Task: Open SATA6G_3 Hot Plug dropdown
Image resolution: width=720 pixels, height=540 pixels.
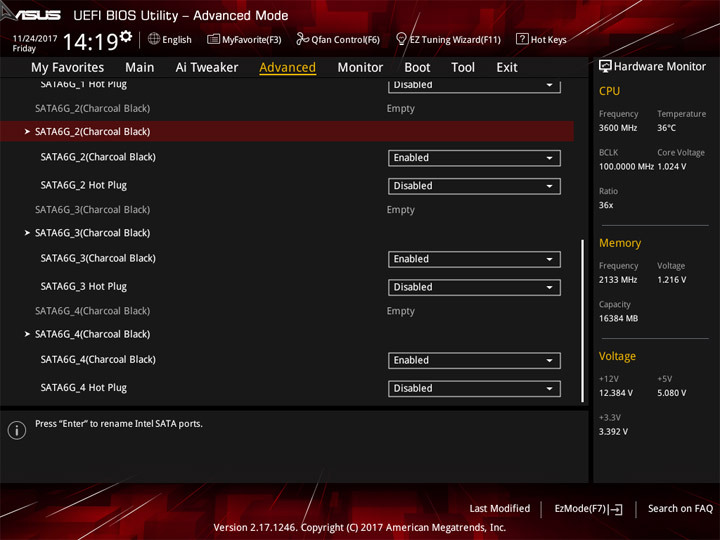Action: coord(474,287)
